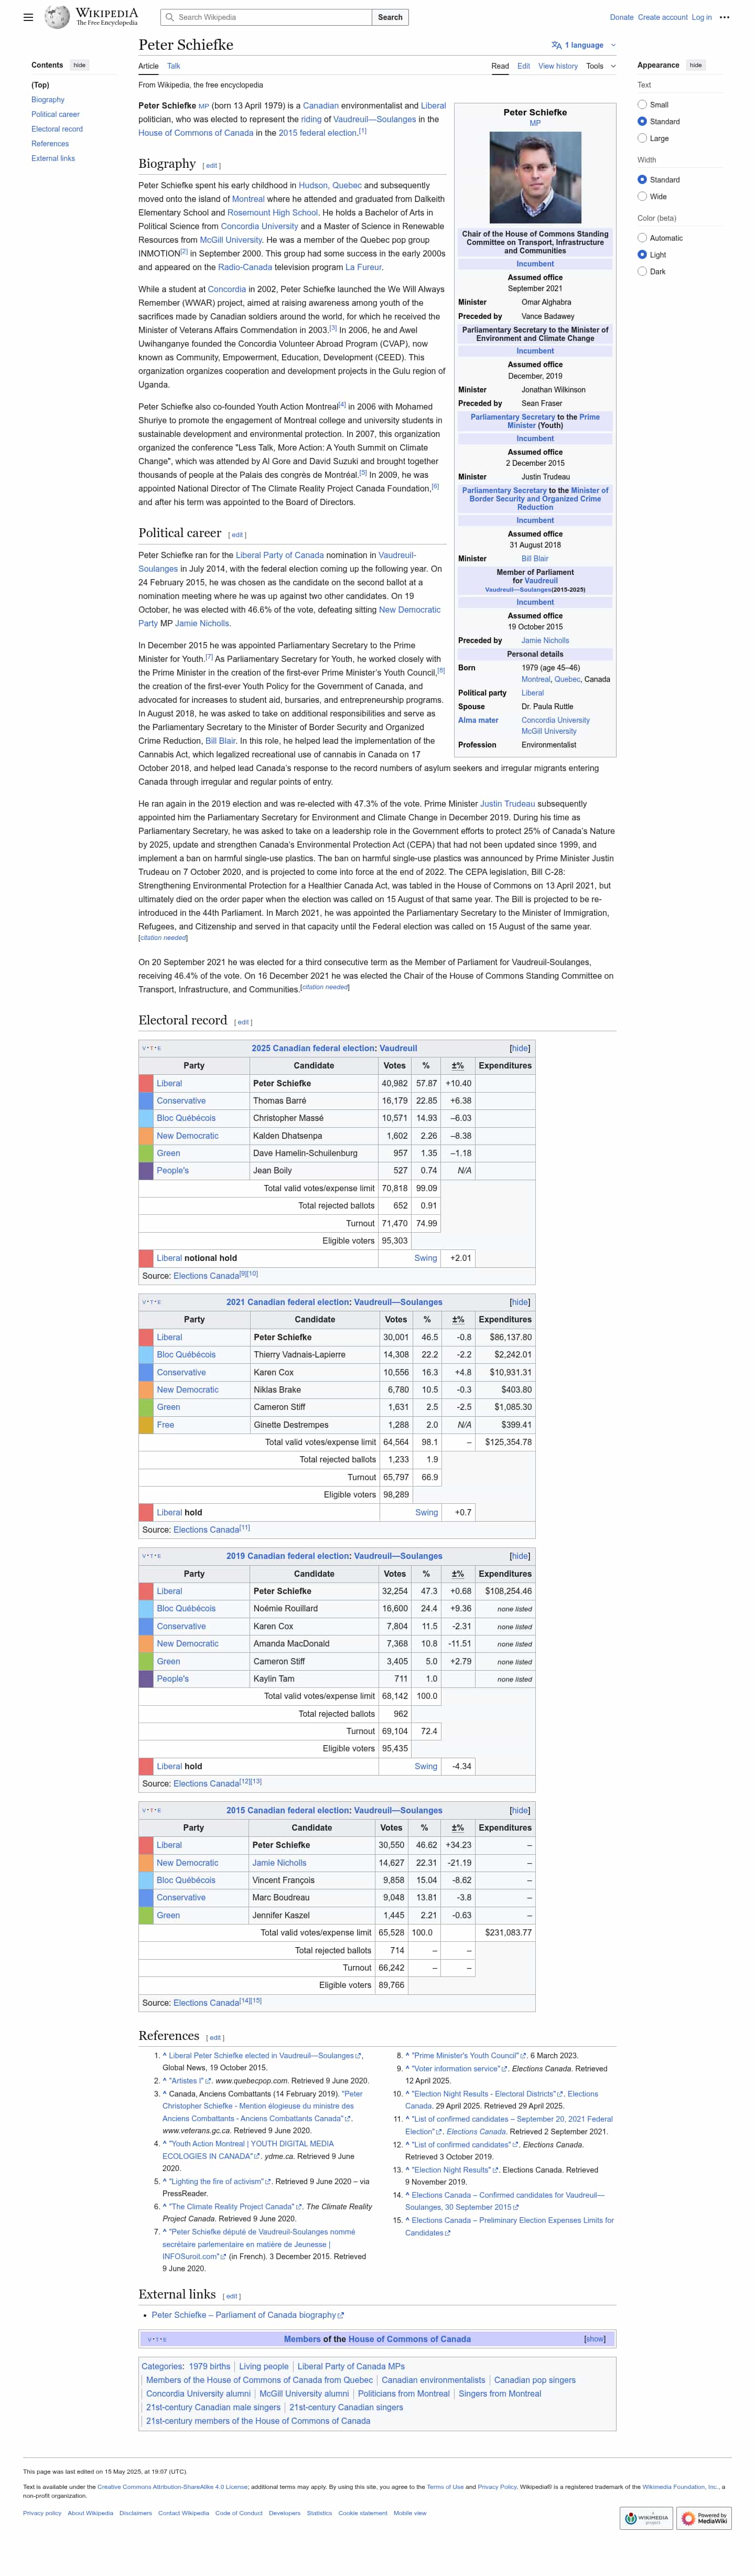Hide the Contents sidebar
Screen dimensions: 755x2576
79,65
